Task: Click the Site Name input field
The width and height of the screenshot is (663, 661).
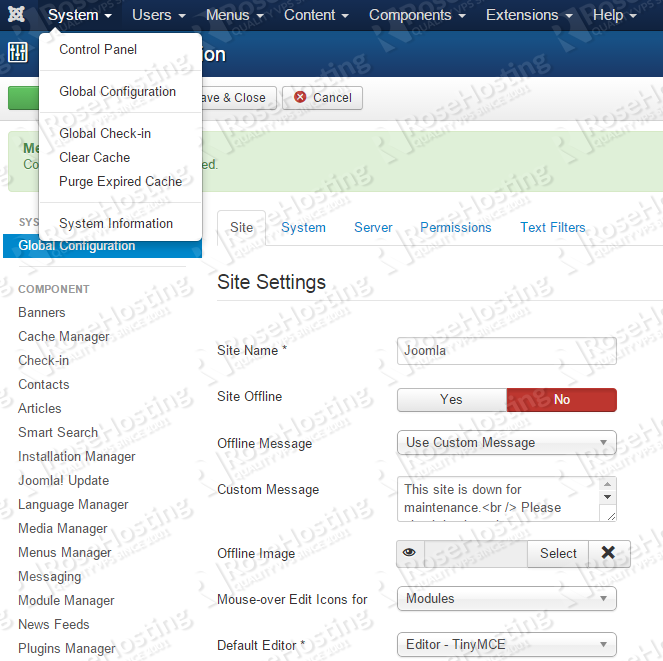Action: pyautogui.click(x=507, y=351)
